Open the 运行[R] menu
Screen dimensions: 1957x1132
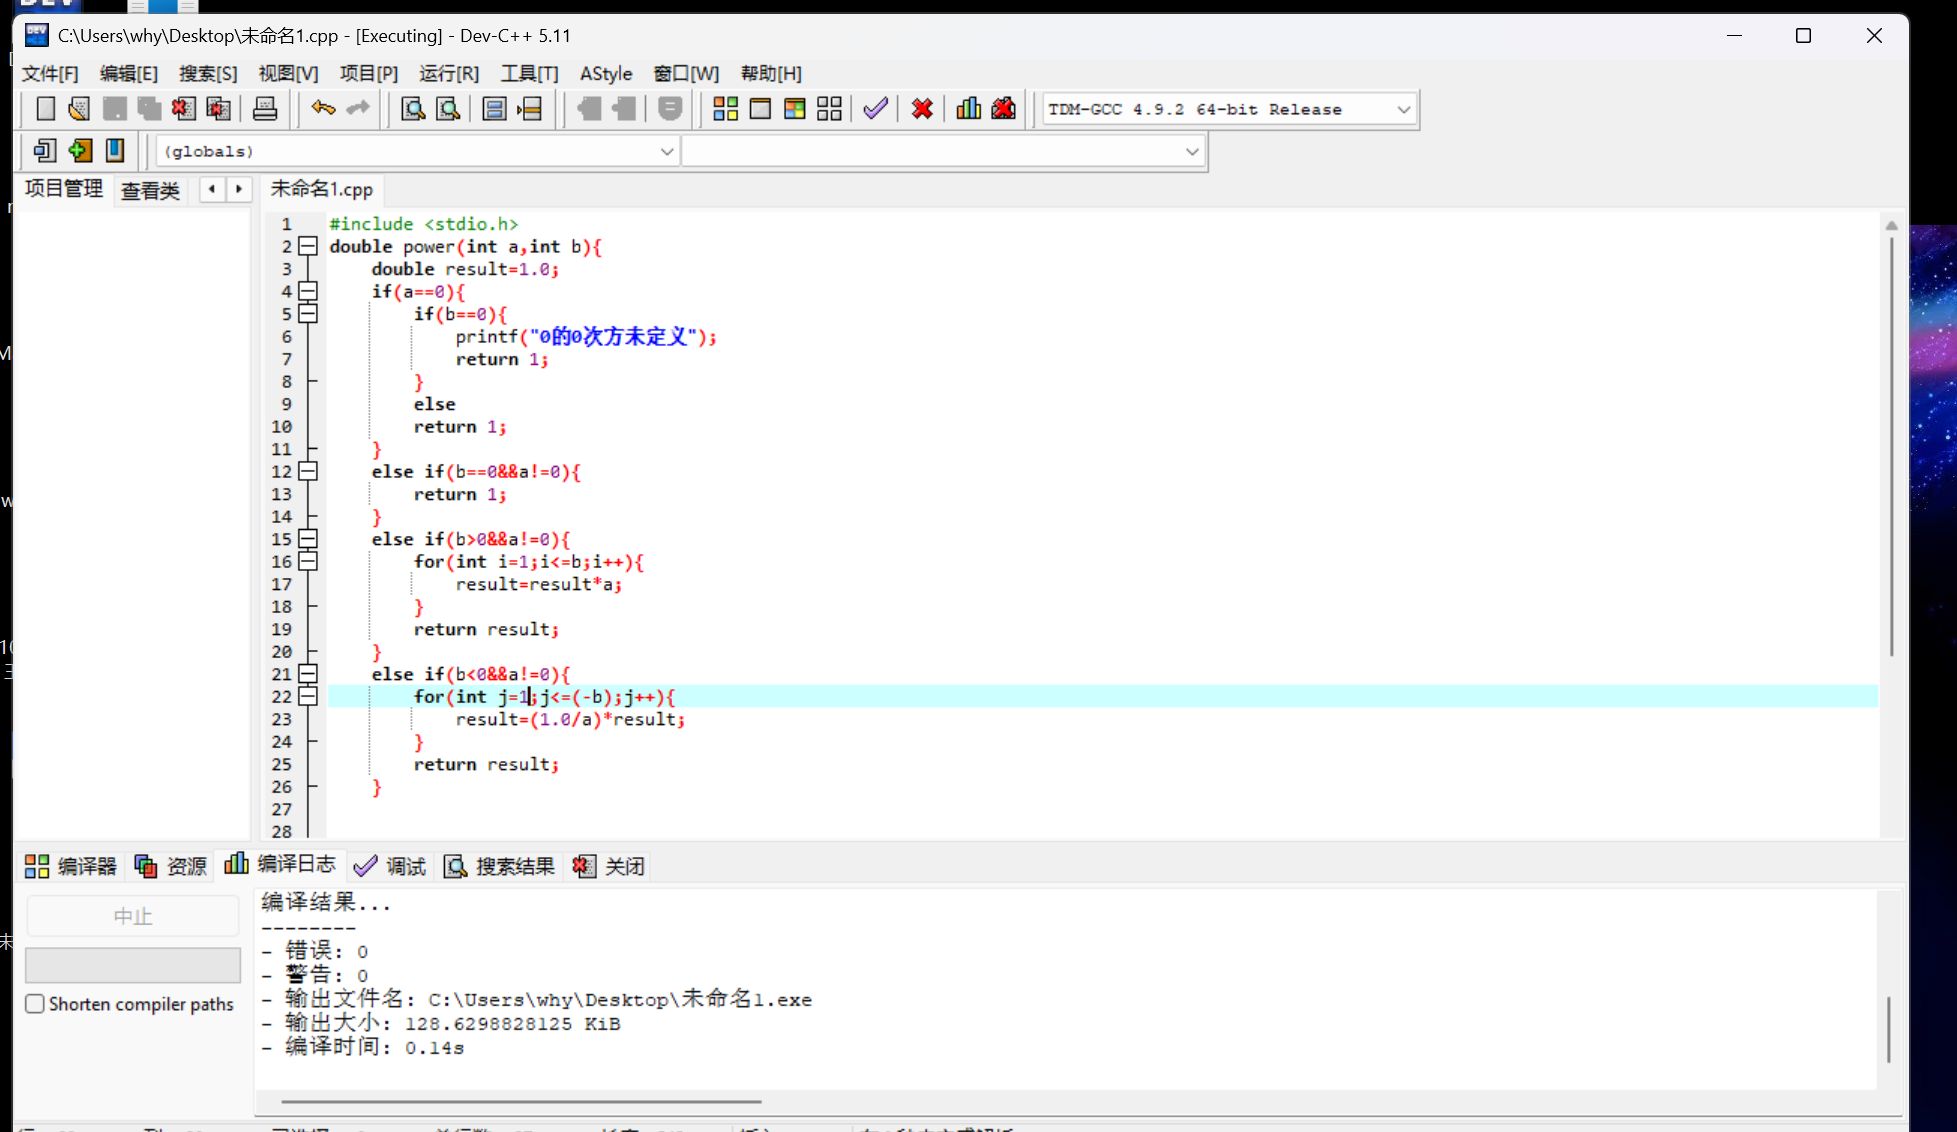(x=448, y=74)
